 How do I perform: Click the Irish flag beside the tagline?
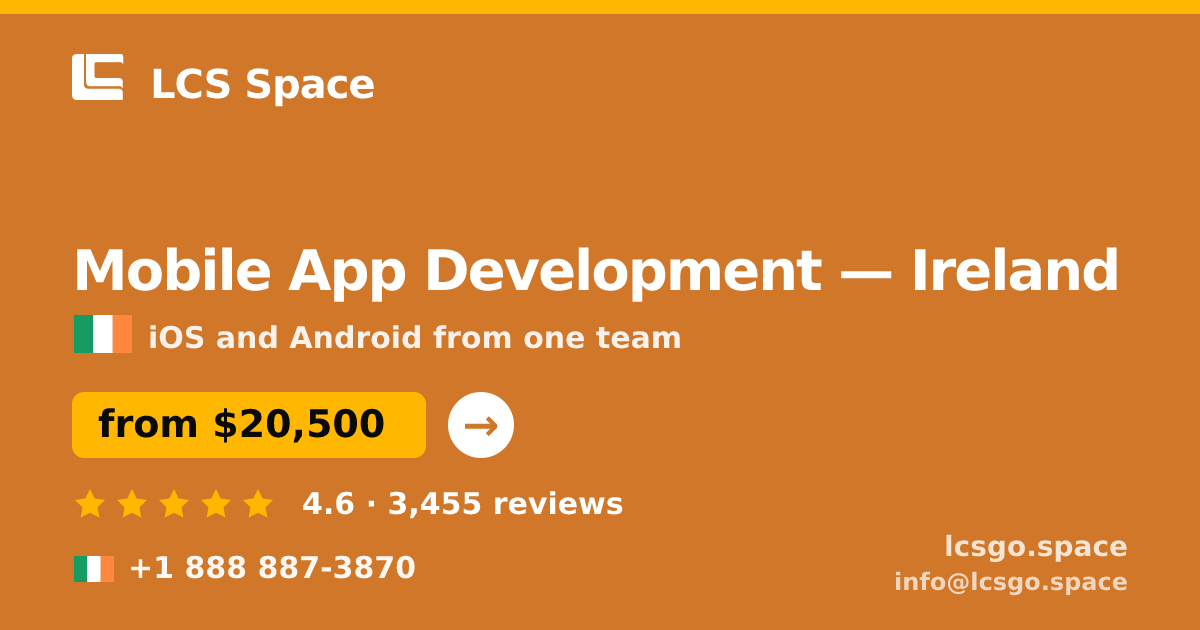tap(103, 334)
